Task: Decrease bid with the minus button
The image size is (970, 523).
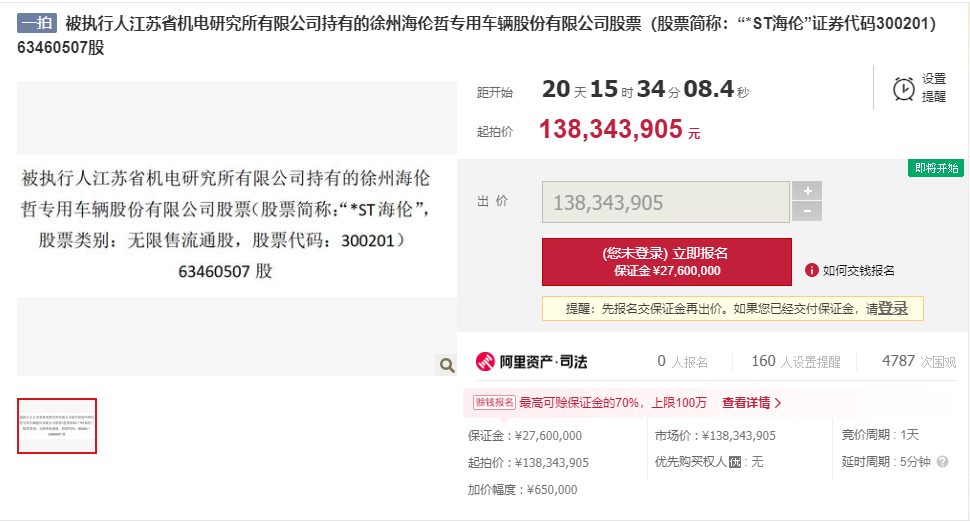Action: coord(807,211)
